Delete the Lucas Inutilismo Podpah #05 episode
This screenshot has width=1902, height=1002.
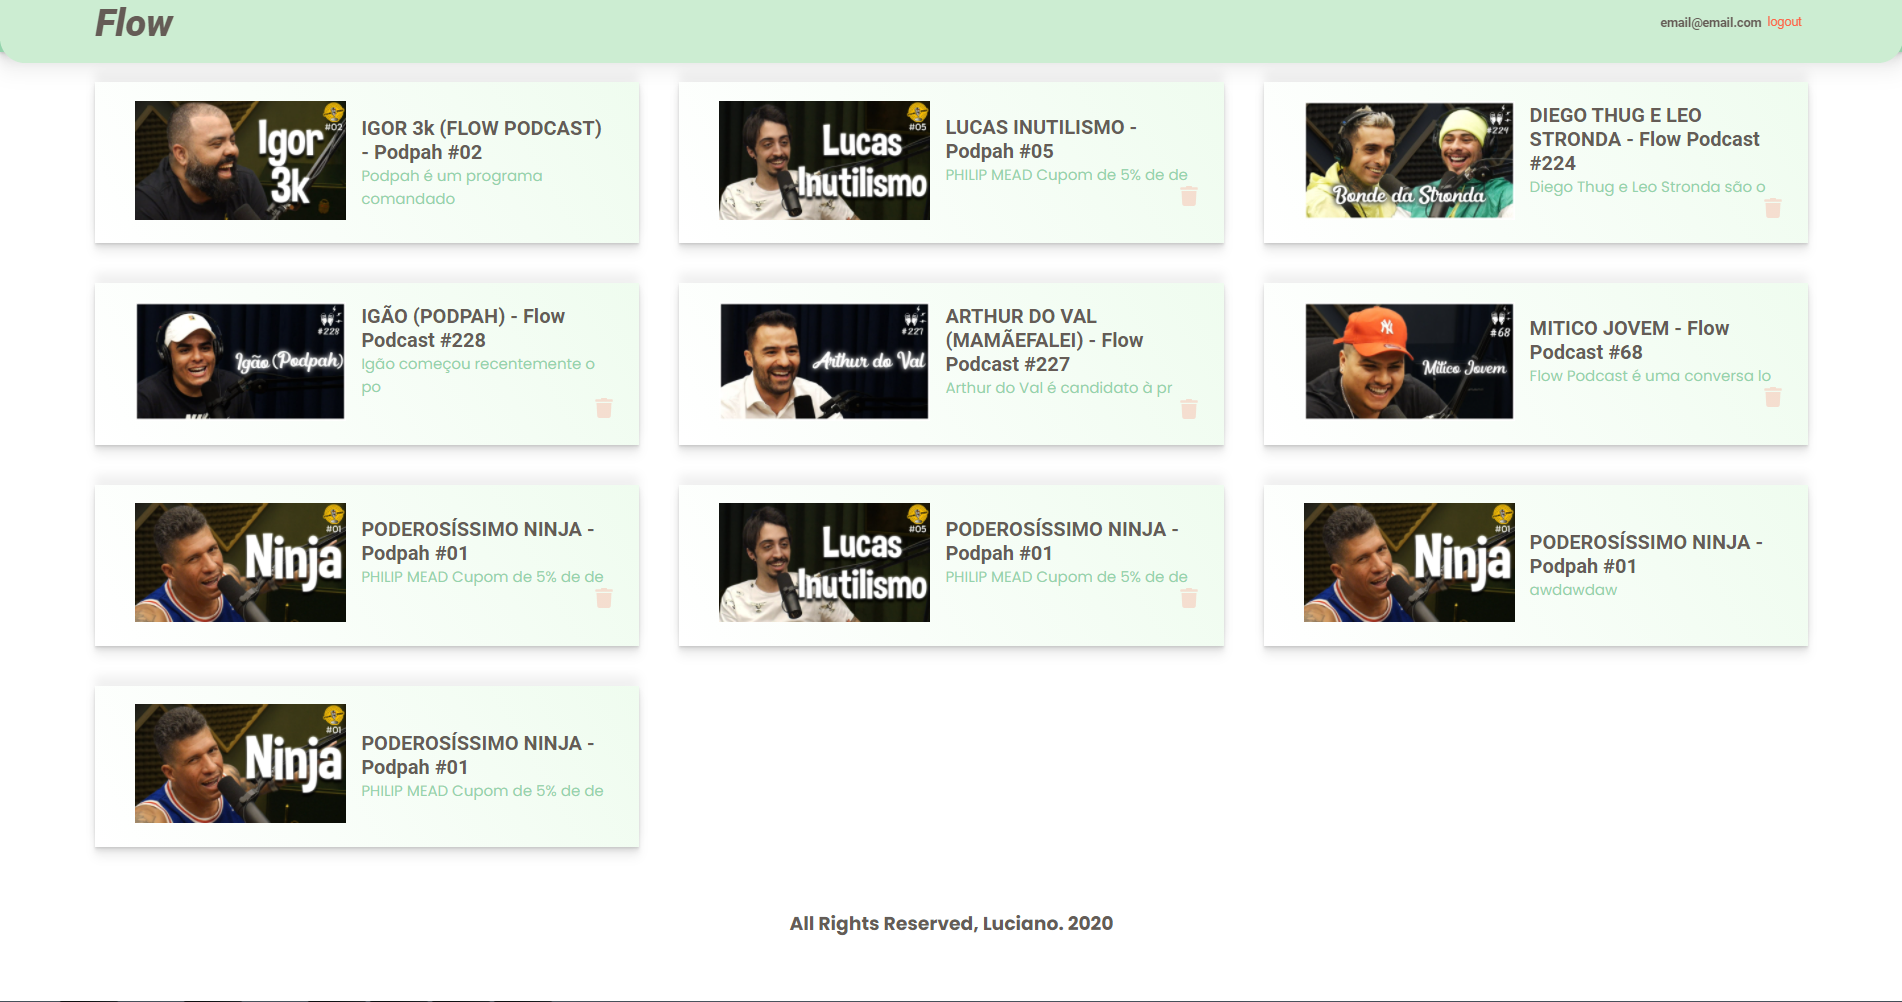tap(1188, 197)
